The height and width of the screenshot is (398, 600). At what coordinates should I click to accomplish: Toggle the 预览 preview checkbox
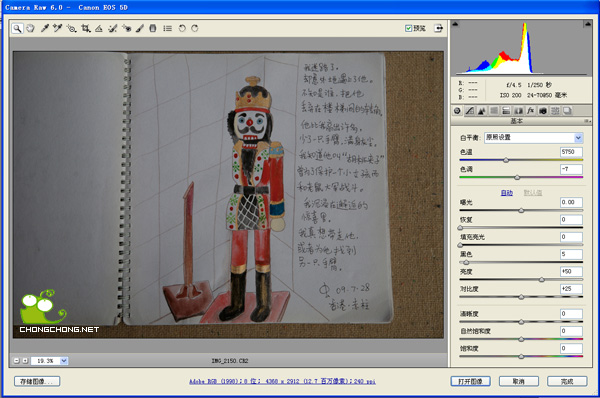coord(408,28)
